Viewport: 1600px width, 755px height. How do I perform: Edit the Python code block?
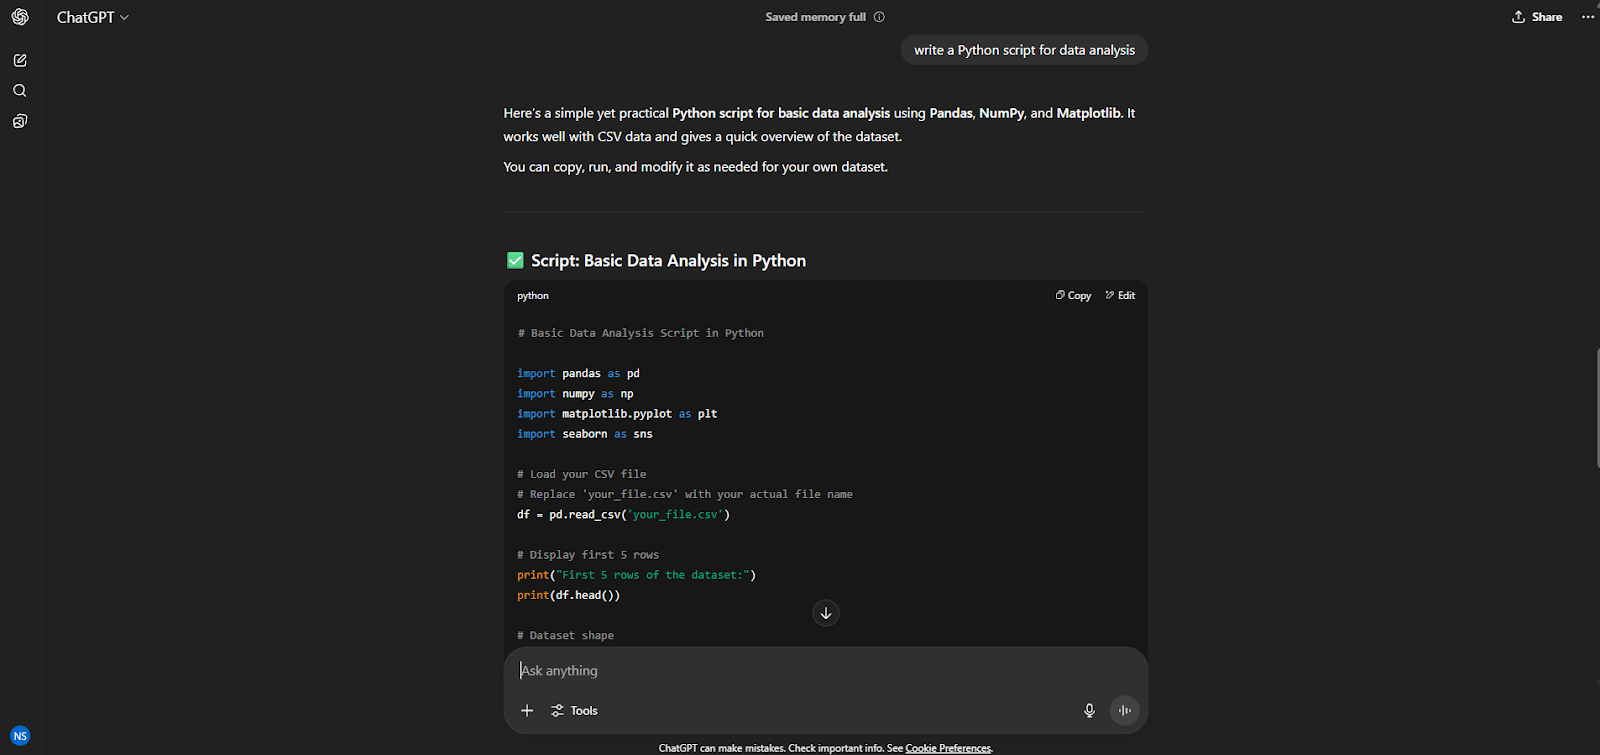[x=1120, y=295]
